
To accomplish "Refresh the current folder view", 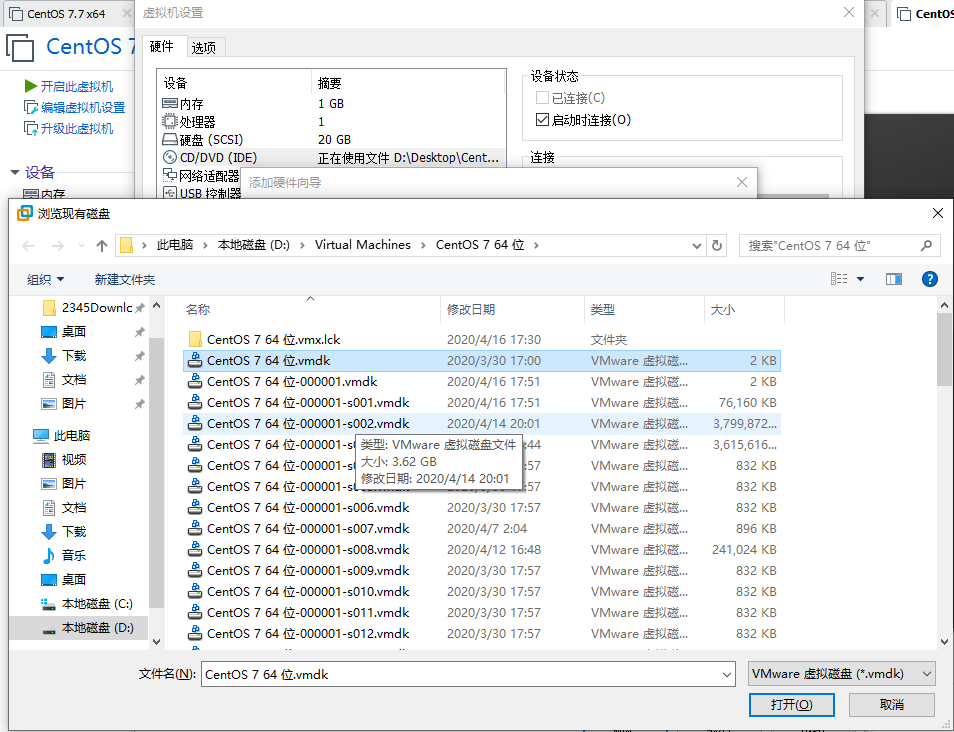I will (717, 245).
